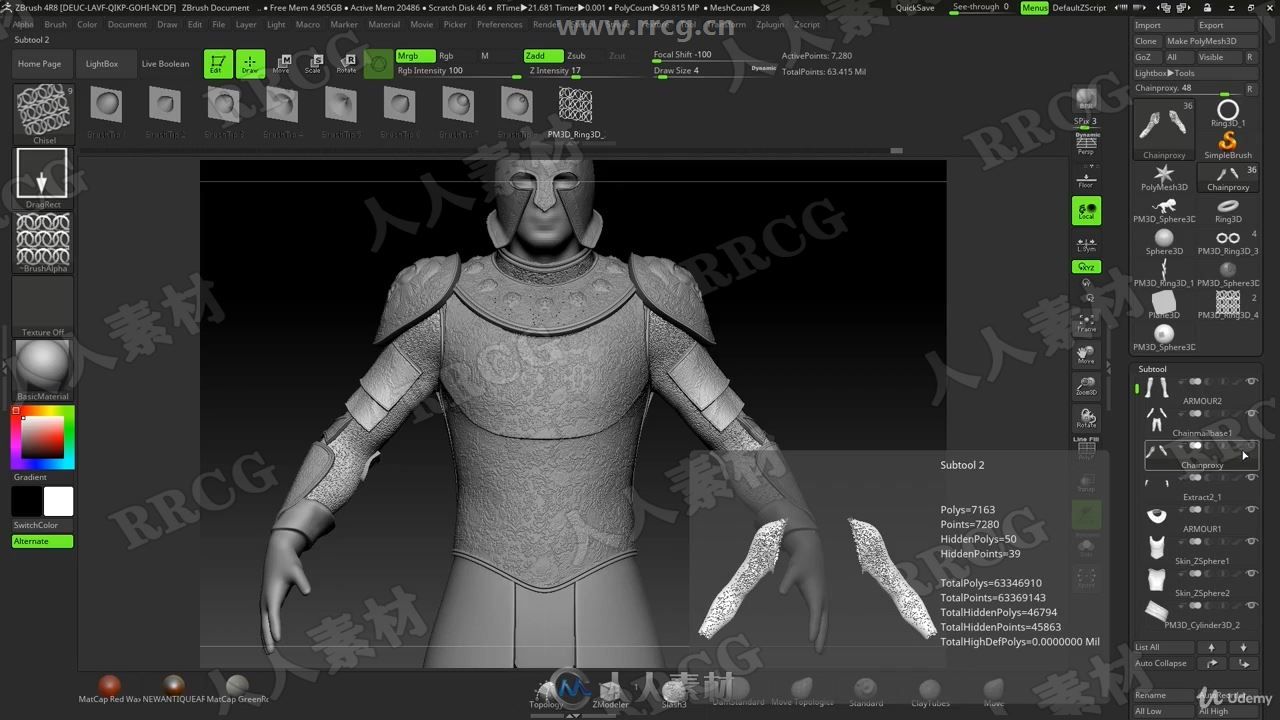Select the Scale transform button
Viewport: 1280px width, 720px height.
[x=314, y=64]
